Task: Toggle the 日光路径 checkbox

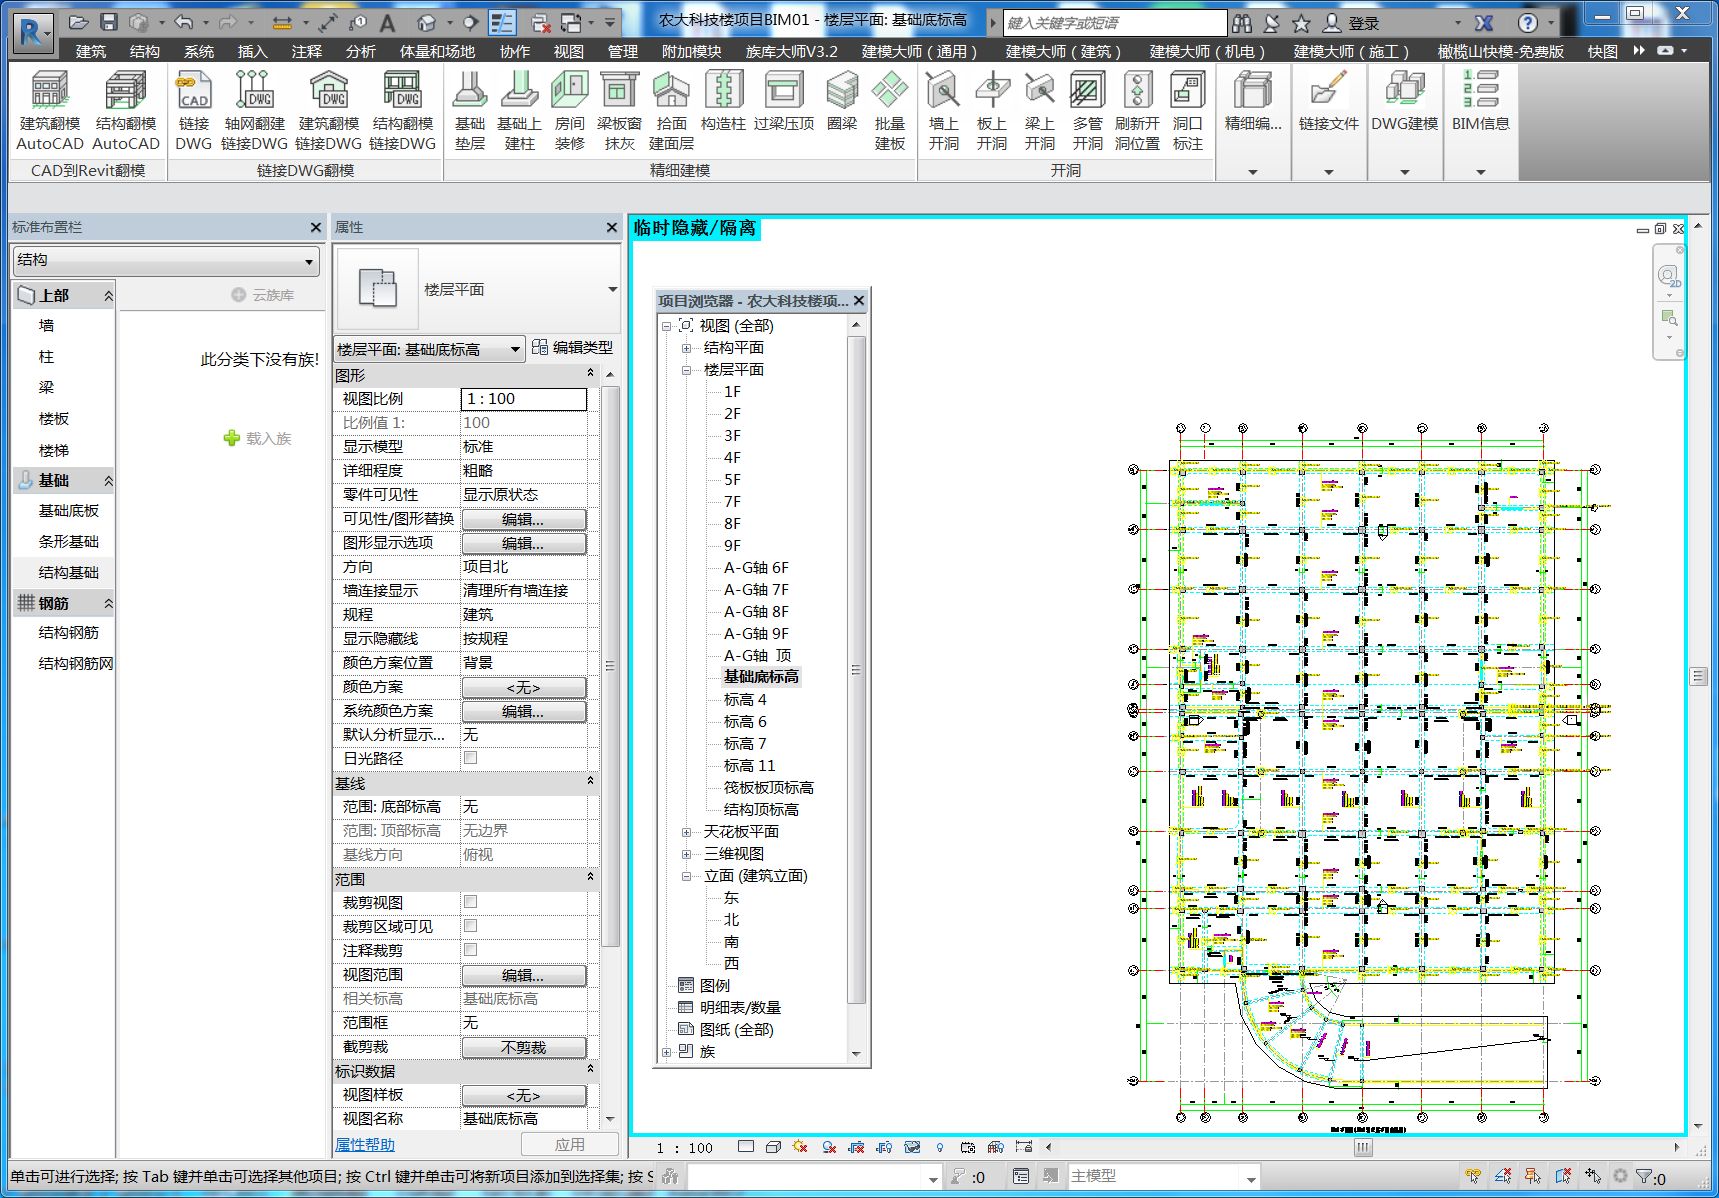Action: point(470,758)
